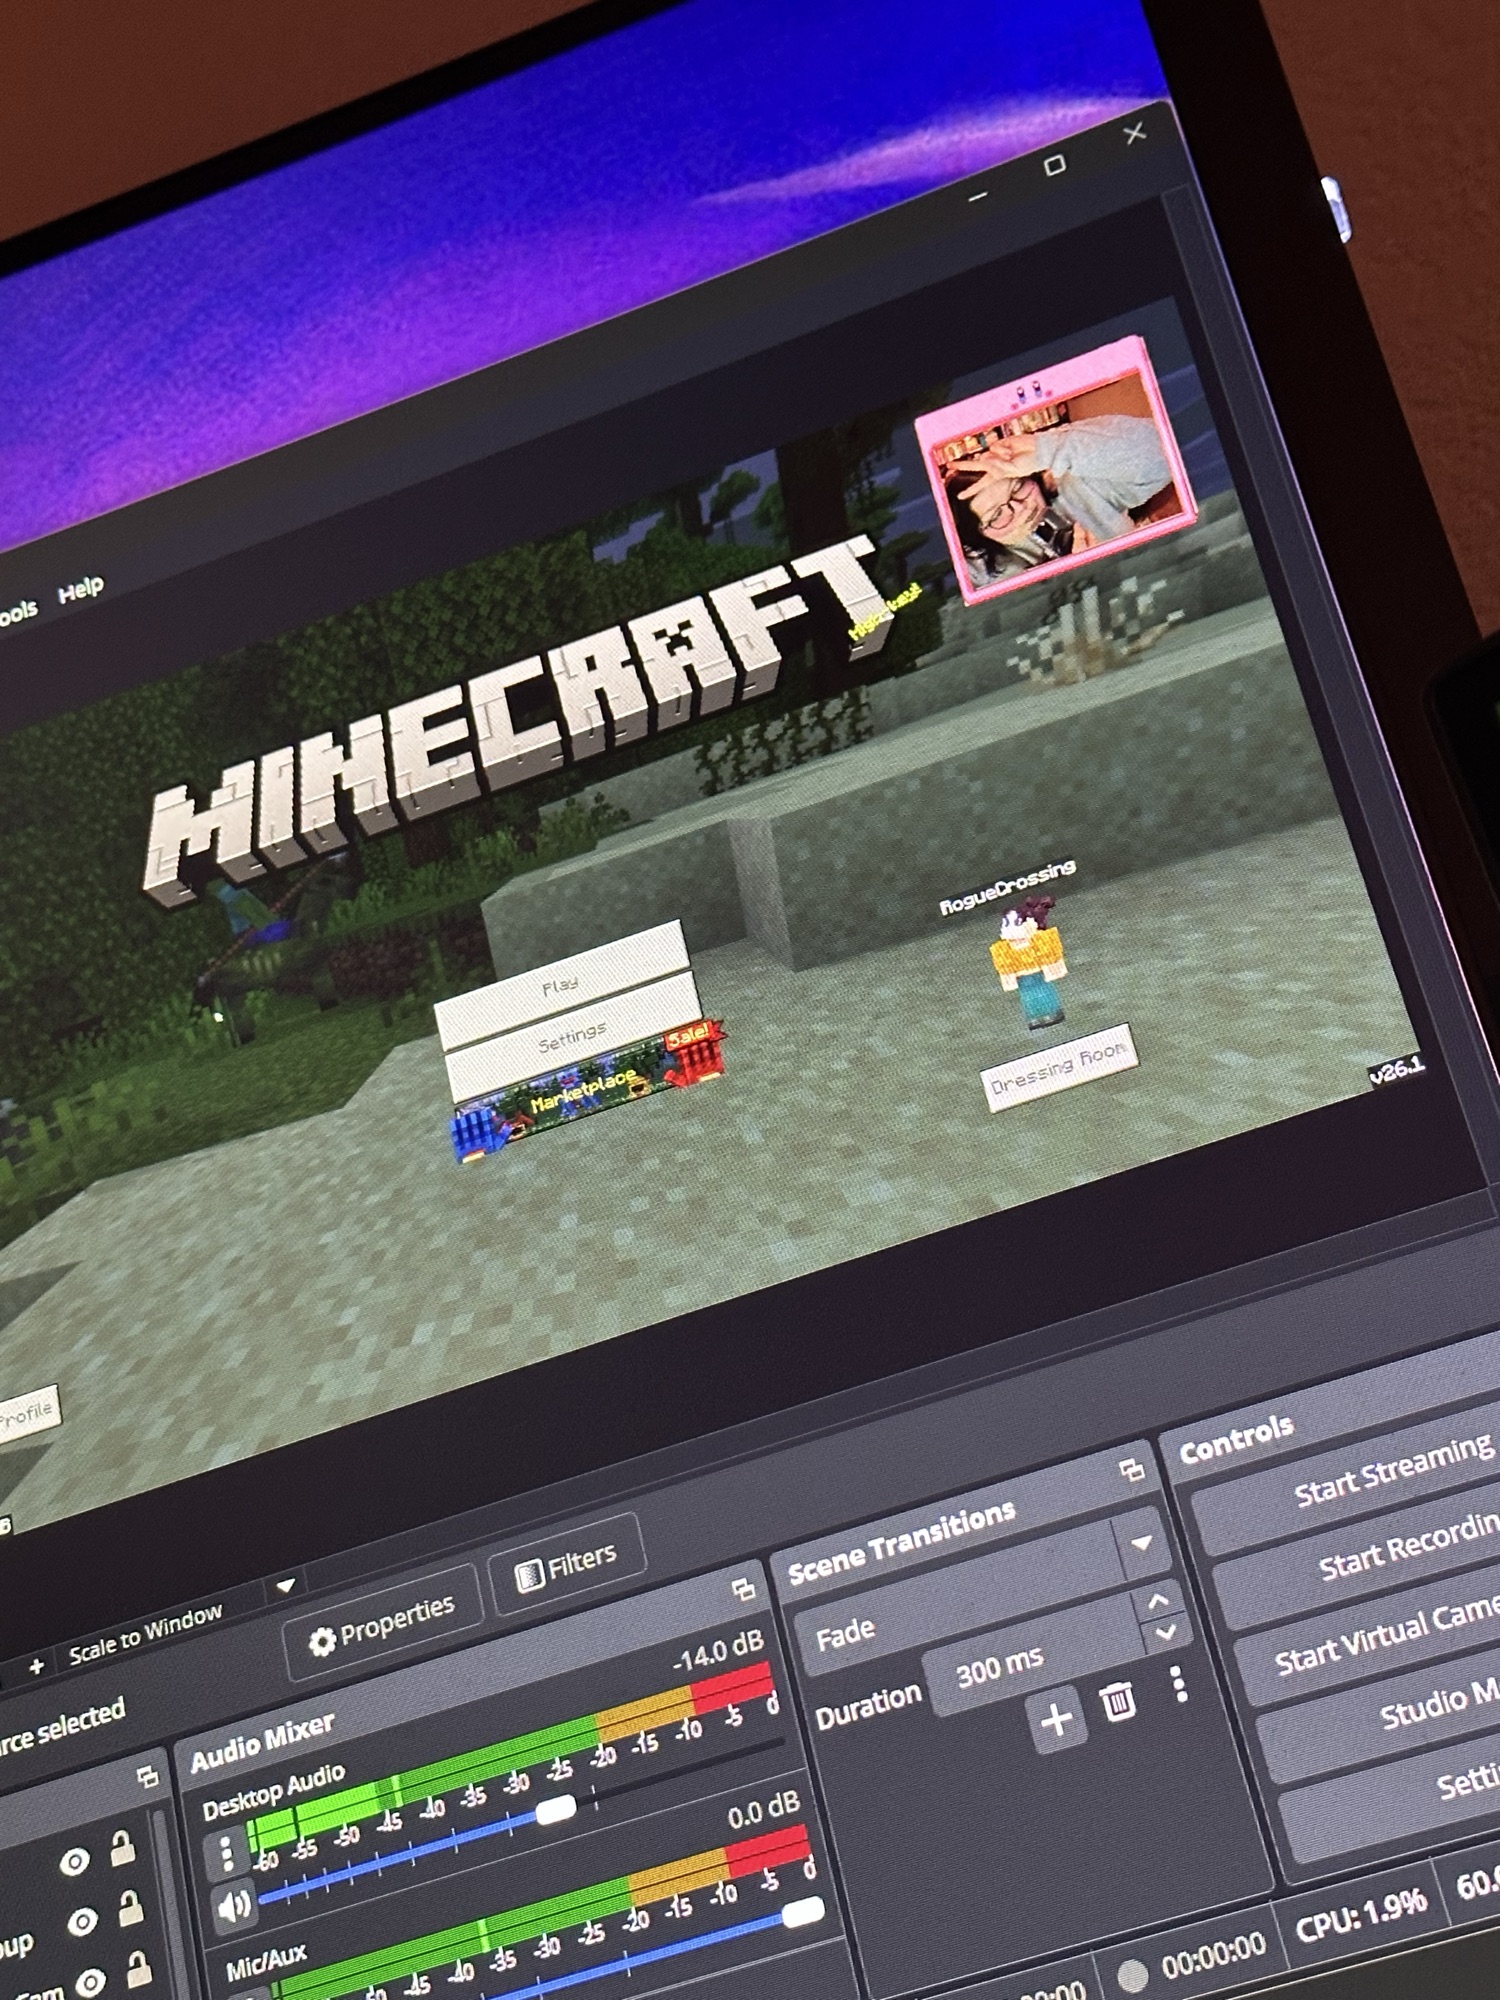Mute Desktop Audio with the speaker icon

point(234,1905)
